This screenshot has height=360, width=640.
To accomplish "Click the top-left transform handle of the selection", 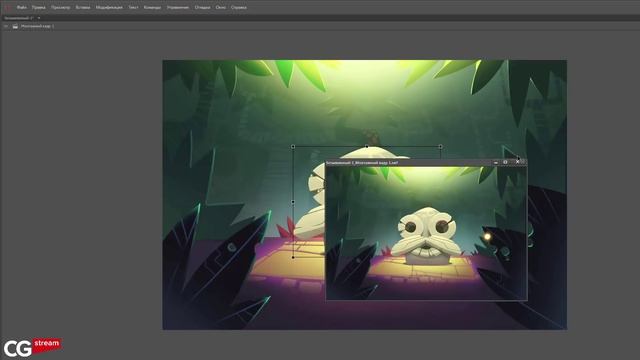I will coord(293,147).
